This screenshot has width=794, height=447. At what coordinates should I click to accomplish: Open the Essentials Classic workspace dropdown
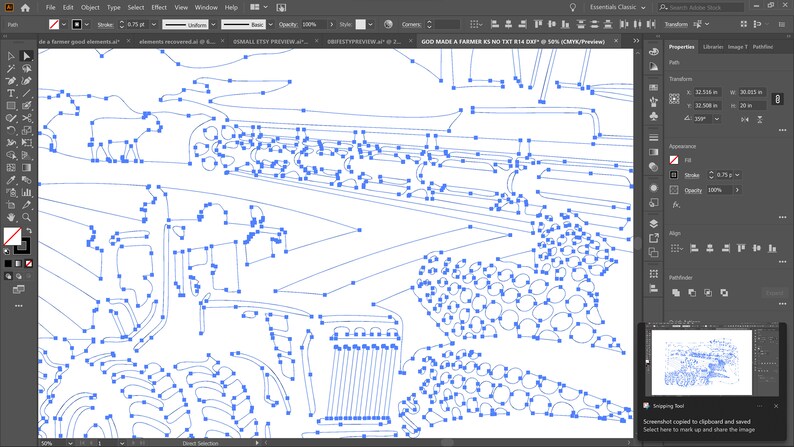617,8
